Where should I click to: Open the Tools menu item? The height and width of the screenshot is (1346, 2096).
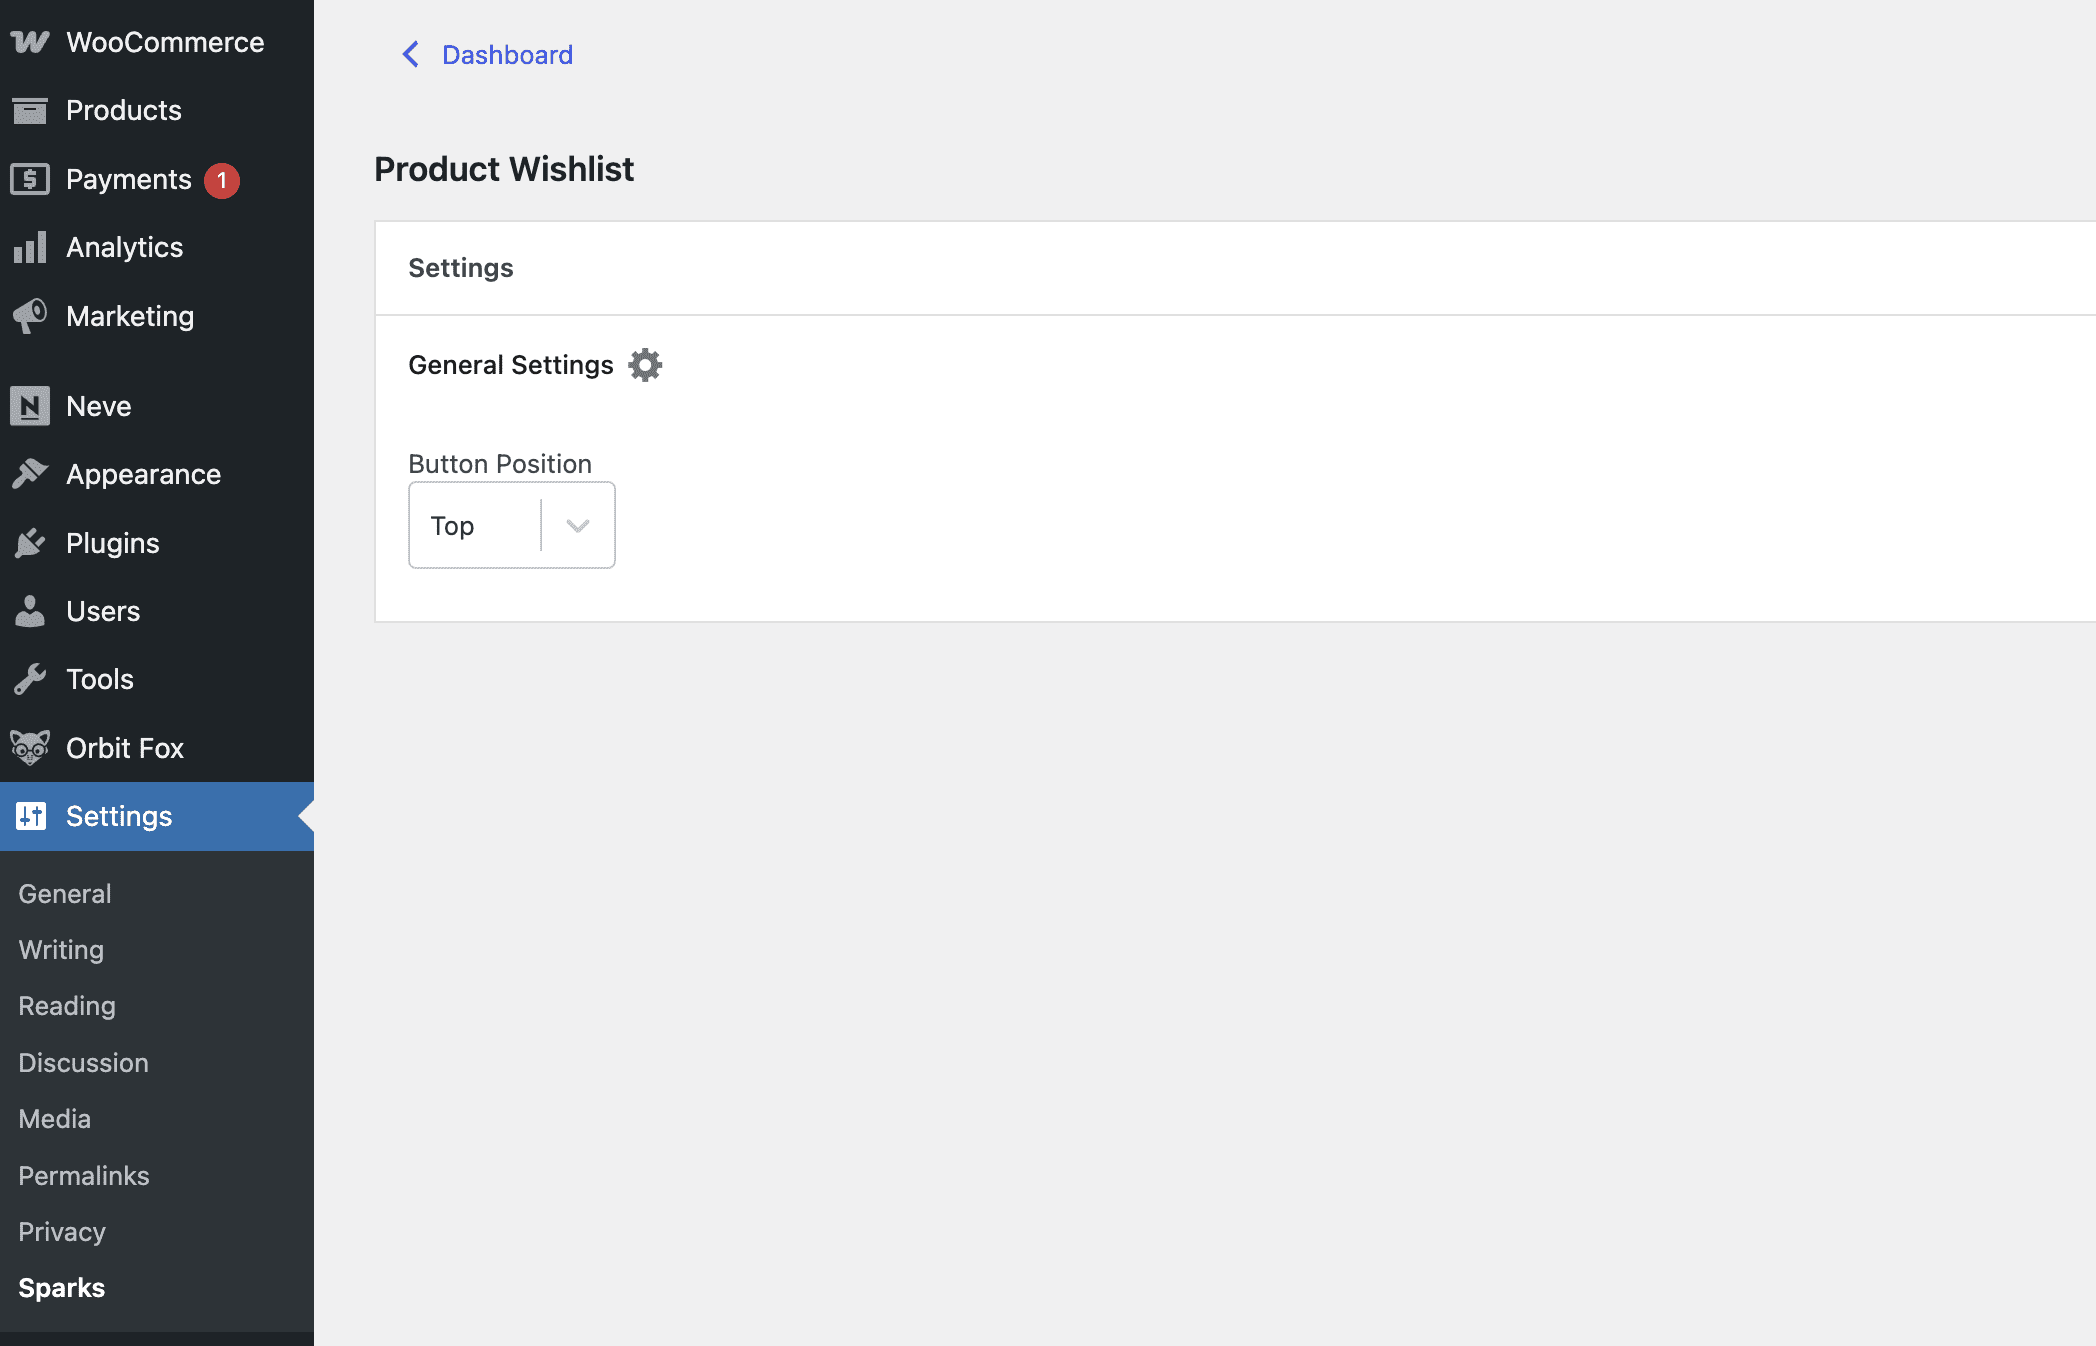100,679
